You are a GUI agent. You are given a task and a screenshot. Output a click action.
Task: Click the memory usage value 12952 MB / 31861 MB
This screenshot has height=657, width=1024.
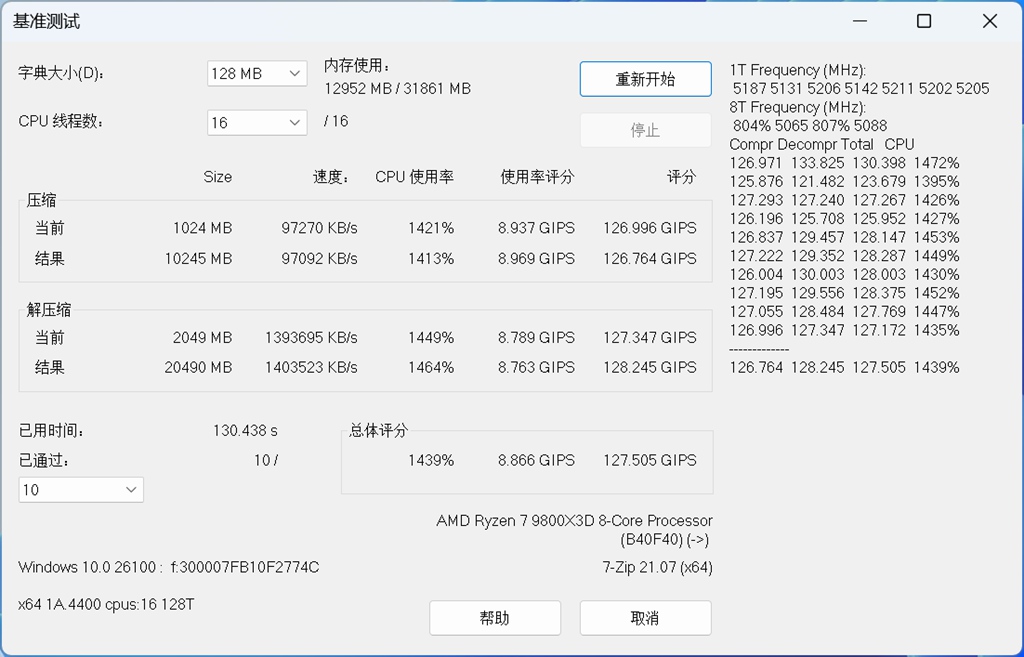coord(398,89)
